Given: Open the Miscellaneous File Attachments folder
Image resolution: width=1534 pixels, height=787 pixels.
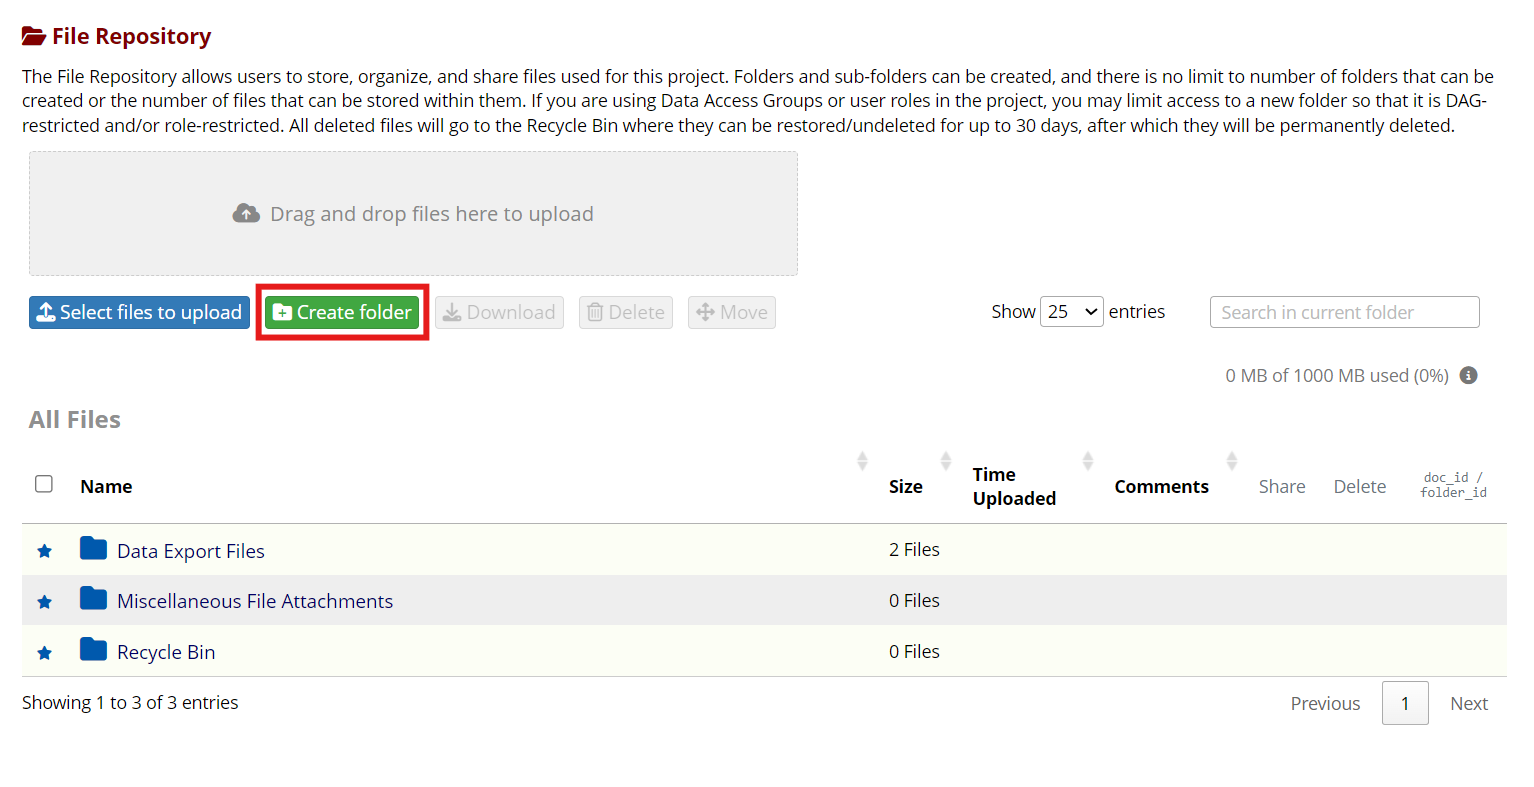Looking at the screenshot, I should click(x=254, y=600).
